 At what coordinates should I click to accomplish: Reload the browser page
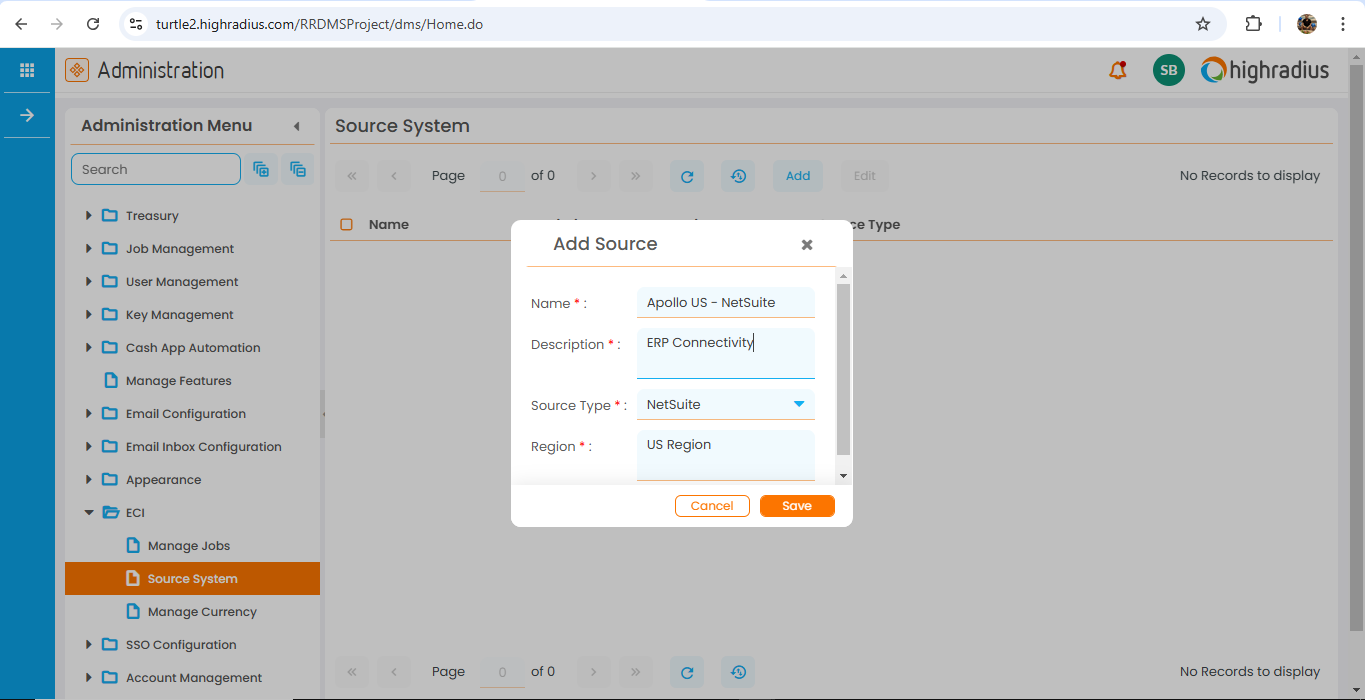[93, 24]
